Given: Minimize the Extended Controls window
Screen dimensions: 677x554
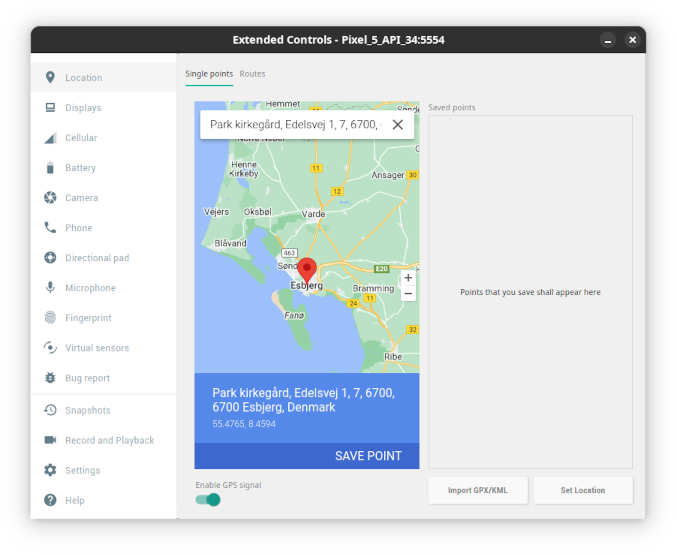Looking at the screenshot, I should click(608, 40).
